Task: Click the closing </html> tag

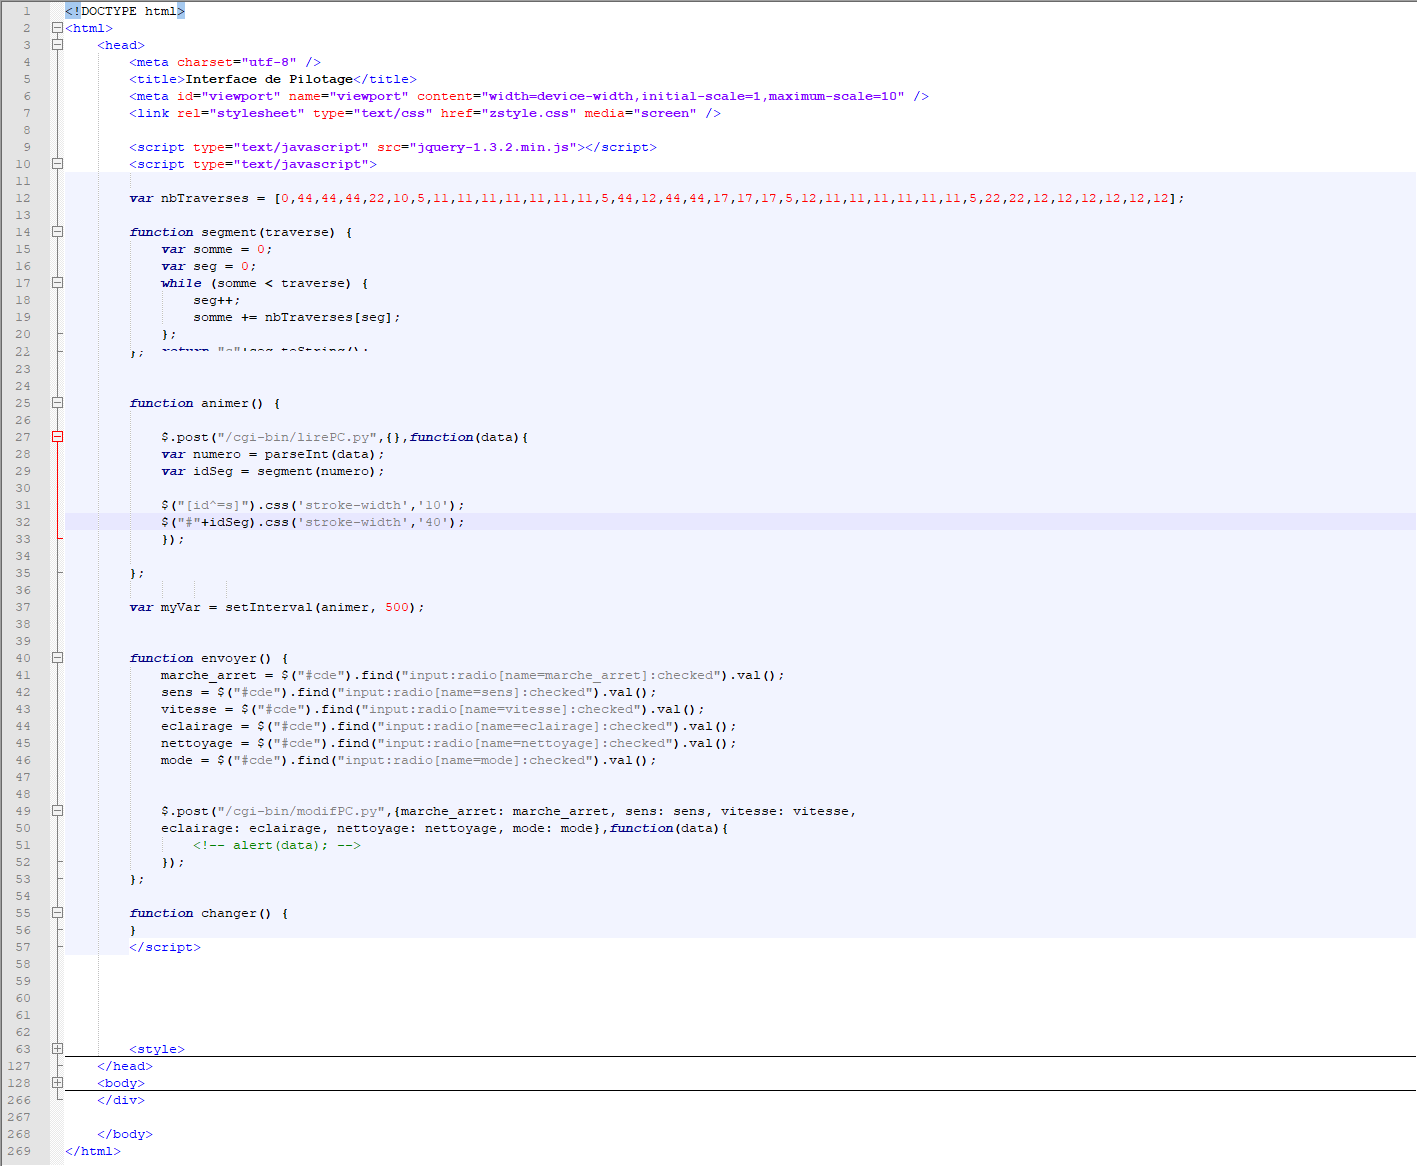Action: [x=93, y=1151]
